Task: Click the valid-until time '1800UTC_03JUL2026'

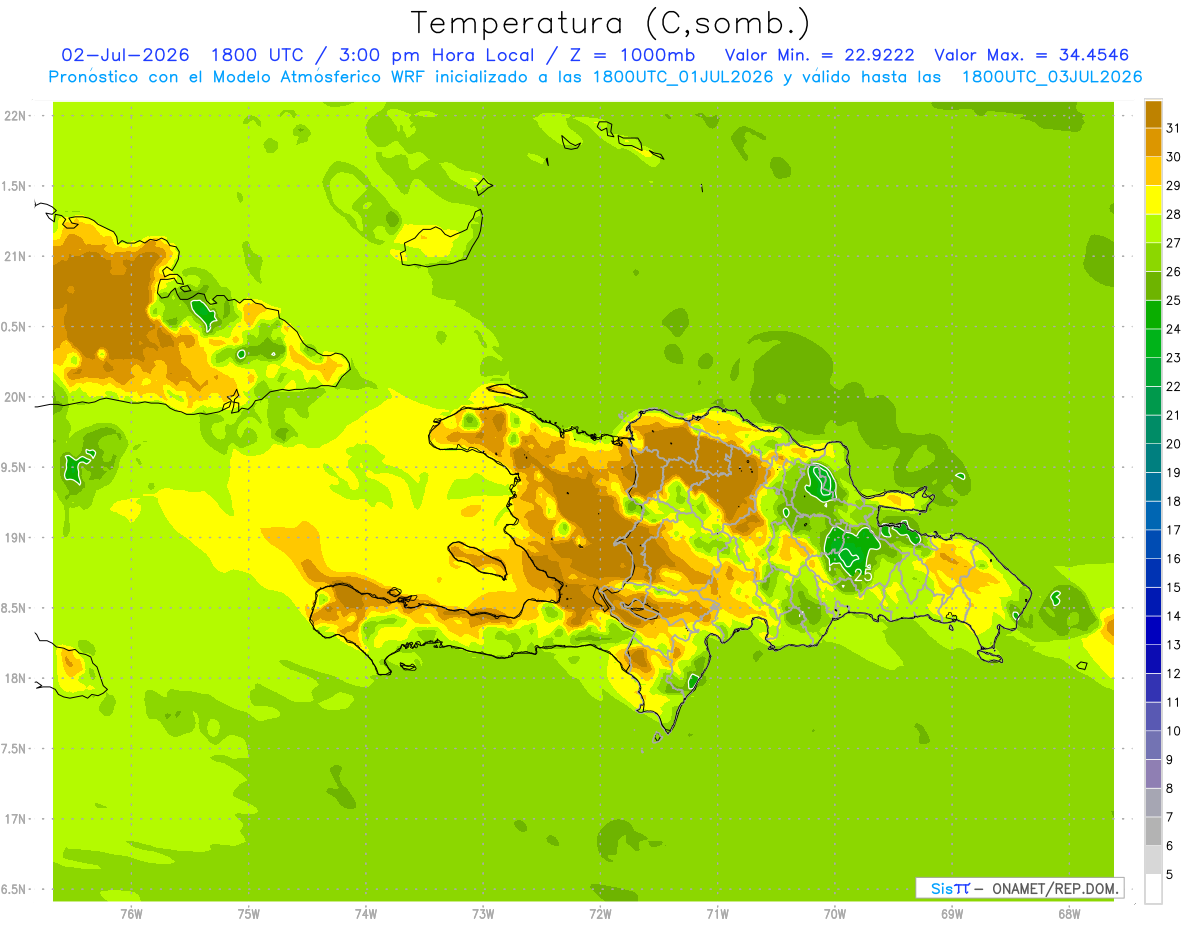Action: click(1051, 77)
